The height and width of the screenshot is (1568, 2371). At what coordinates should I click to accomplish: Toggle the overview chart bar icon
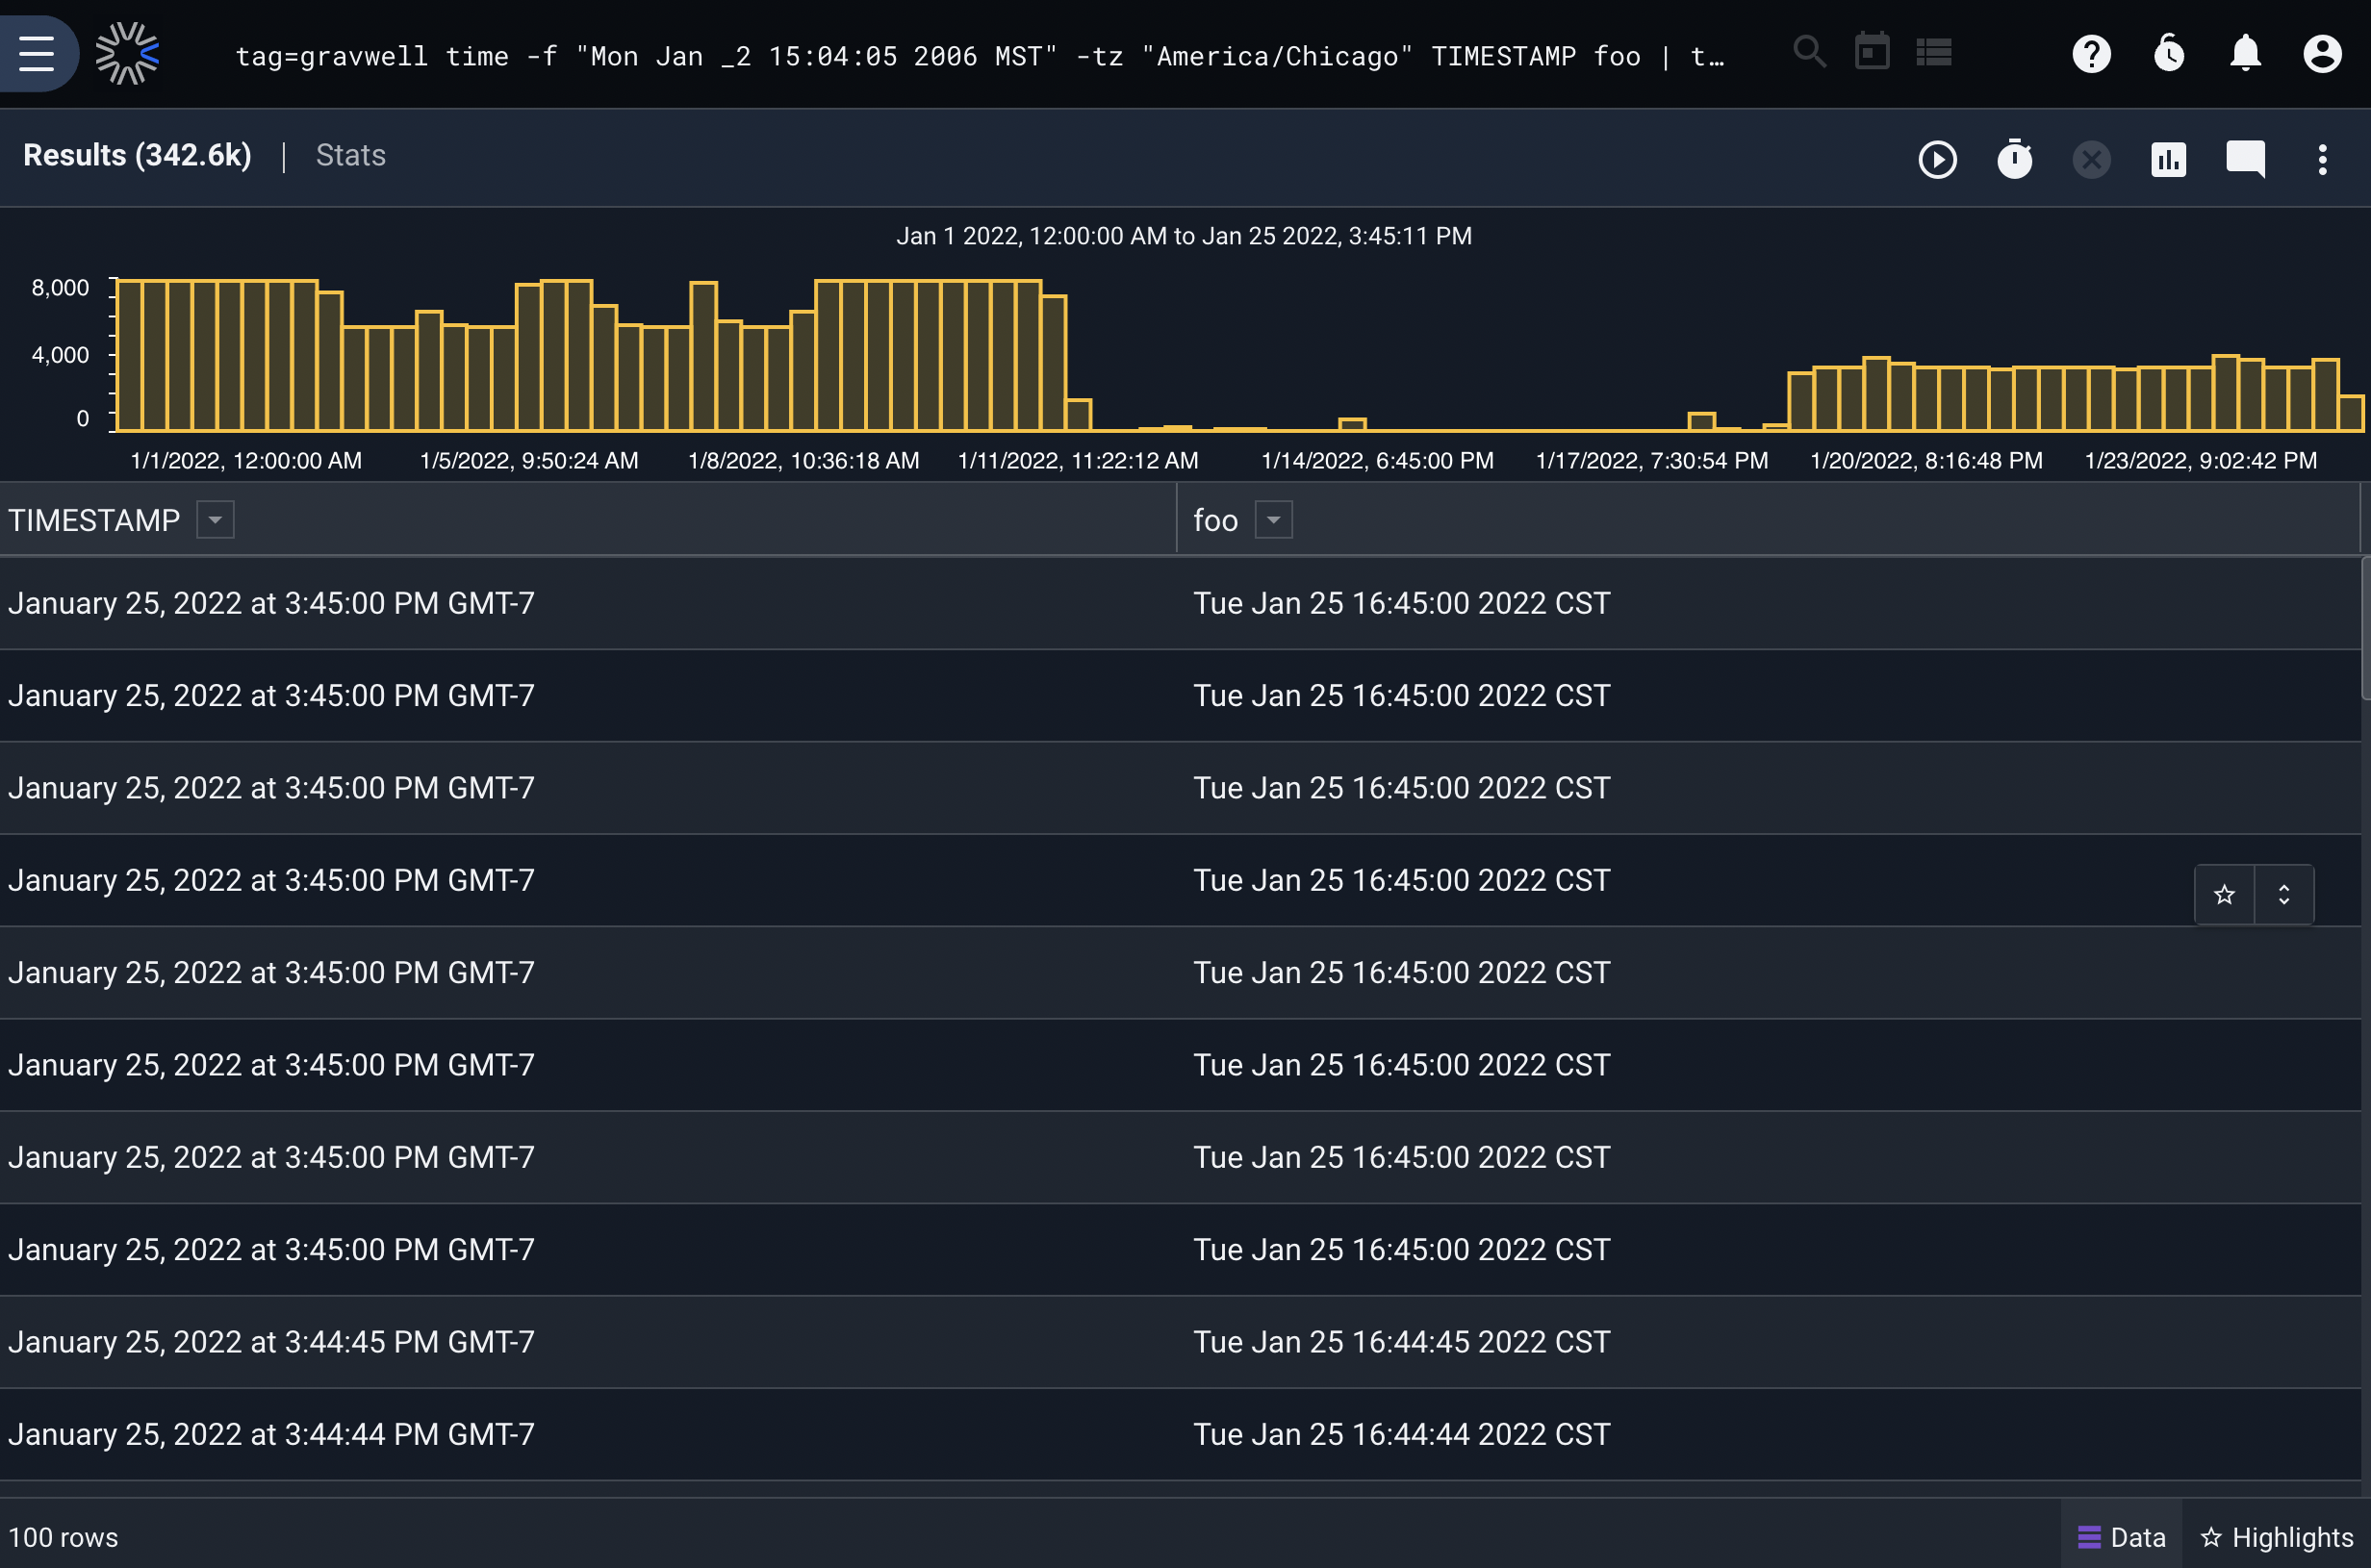2168,159
